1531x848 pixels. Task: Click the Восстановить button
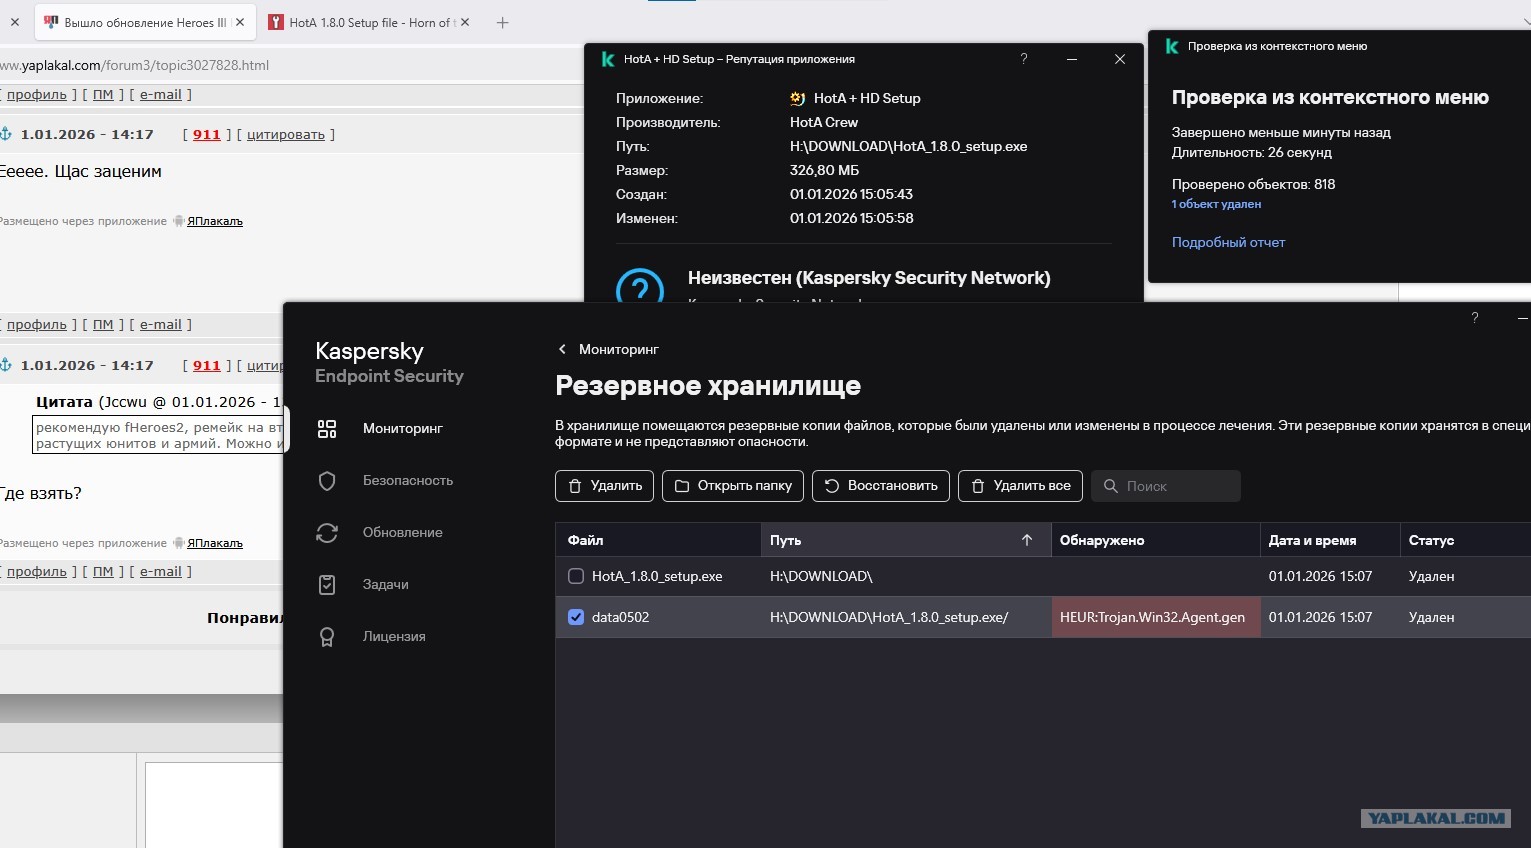881,486
